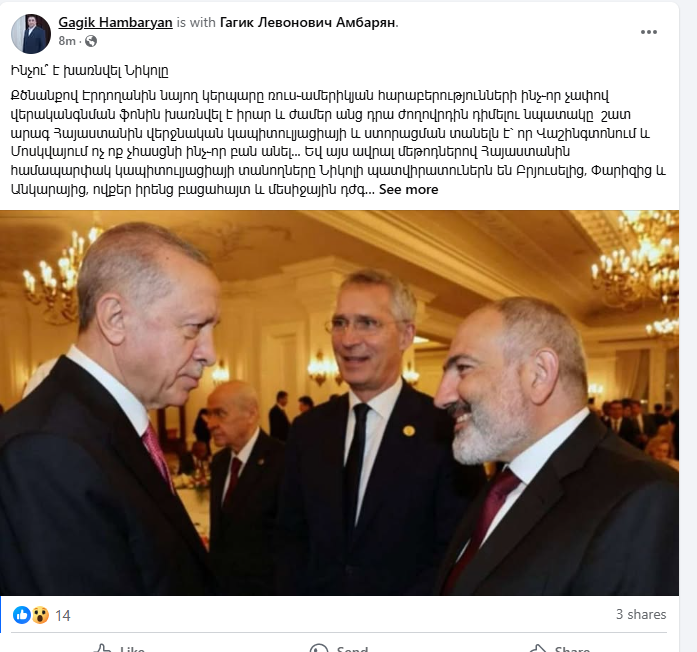The image size is (697, 652).
Task: Click the Like label under the post
Action: point(132,649)
